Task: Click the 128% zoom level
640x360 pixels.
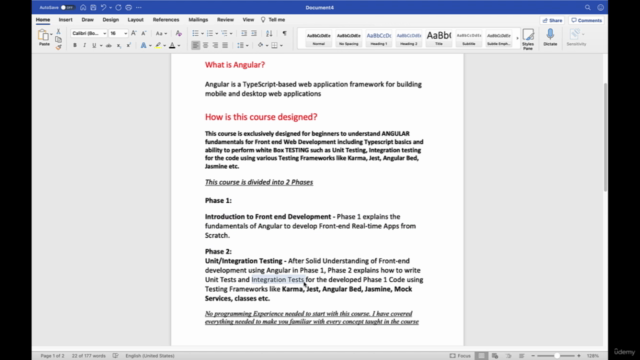Action: [x=593, y=356]
